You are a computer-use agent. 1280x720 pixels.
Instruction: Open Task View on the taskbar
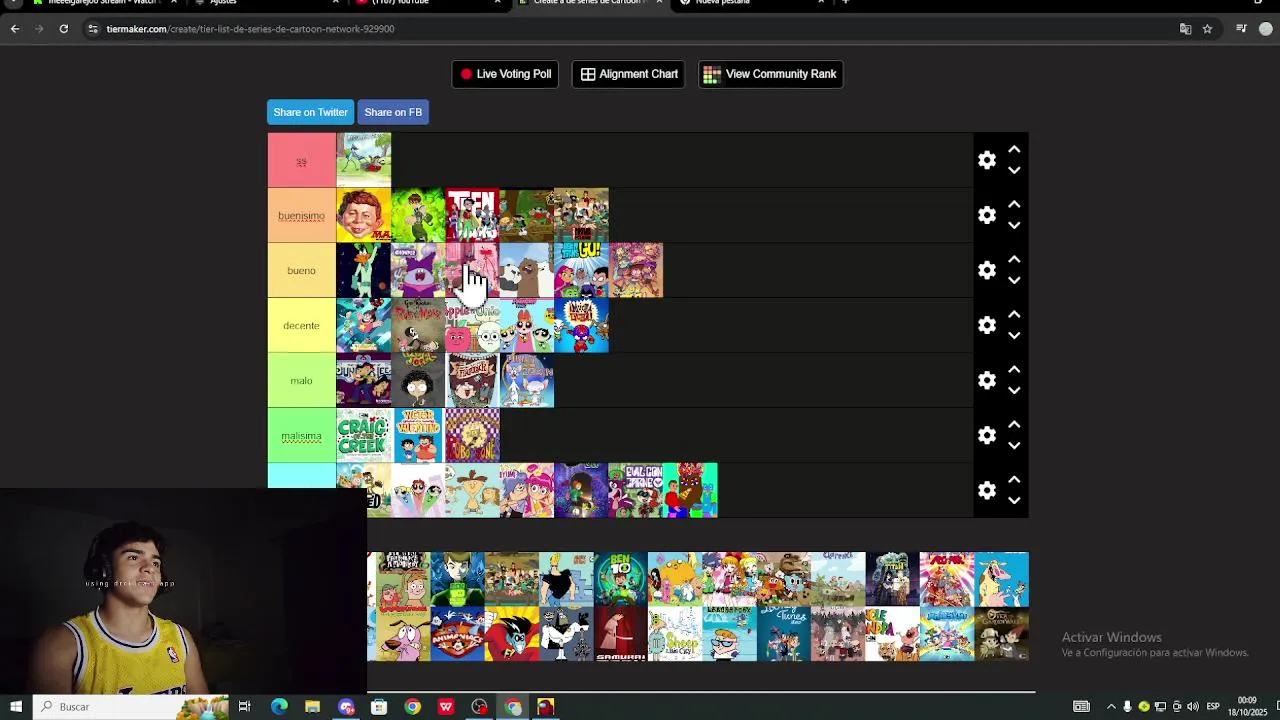pyautogui.click(x=245, y=707)
